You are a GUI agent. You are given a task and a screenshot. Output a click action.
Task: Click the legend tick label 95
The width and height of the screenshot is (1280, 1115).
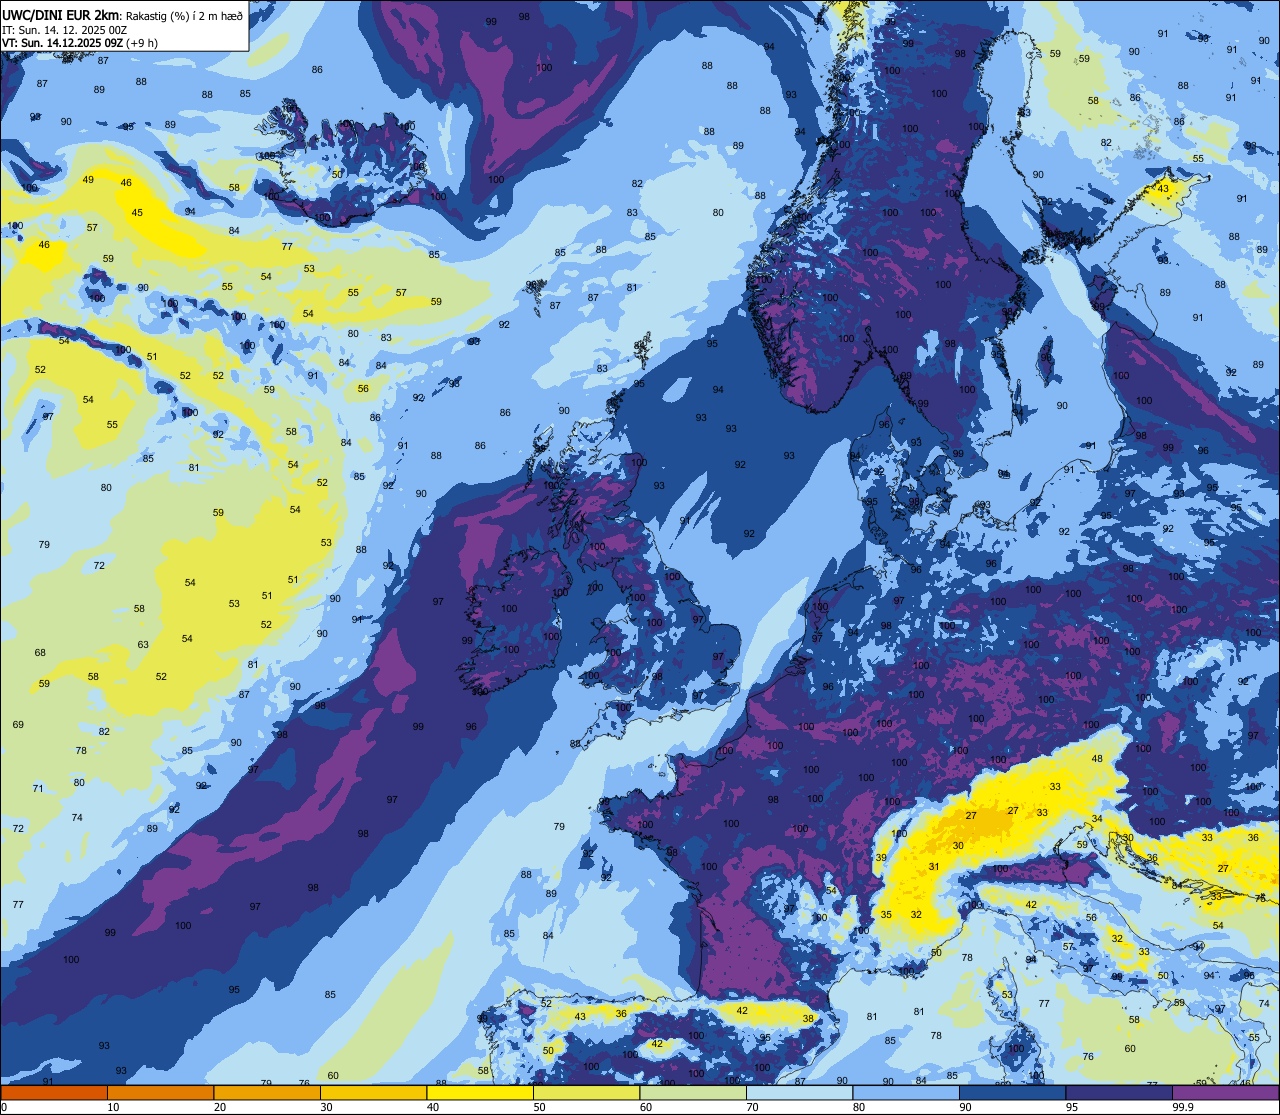pos(1072,1107)
